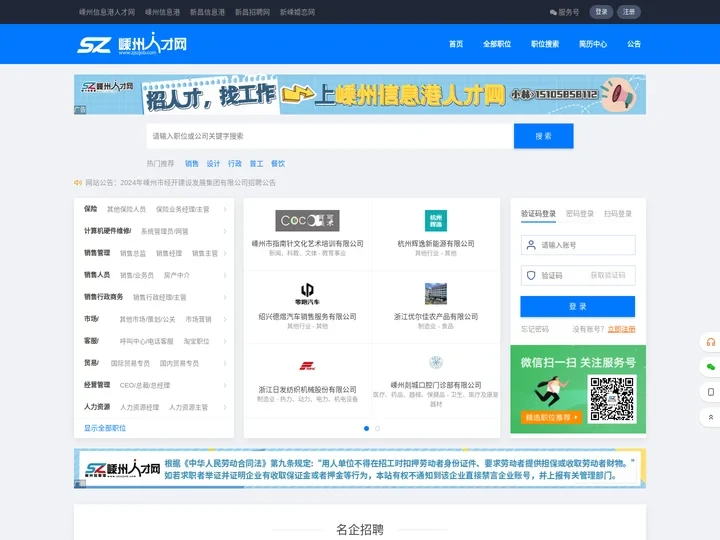Image resolution: width=720 pixels, height=540 pixels.
Task: Click the WeChat 服务号 icon in top bar
Action: [553, 12]
